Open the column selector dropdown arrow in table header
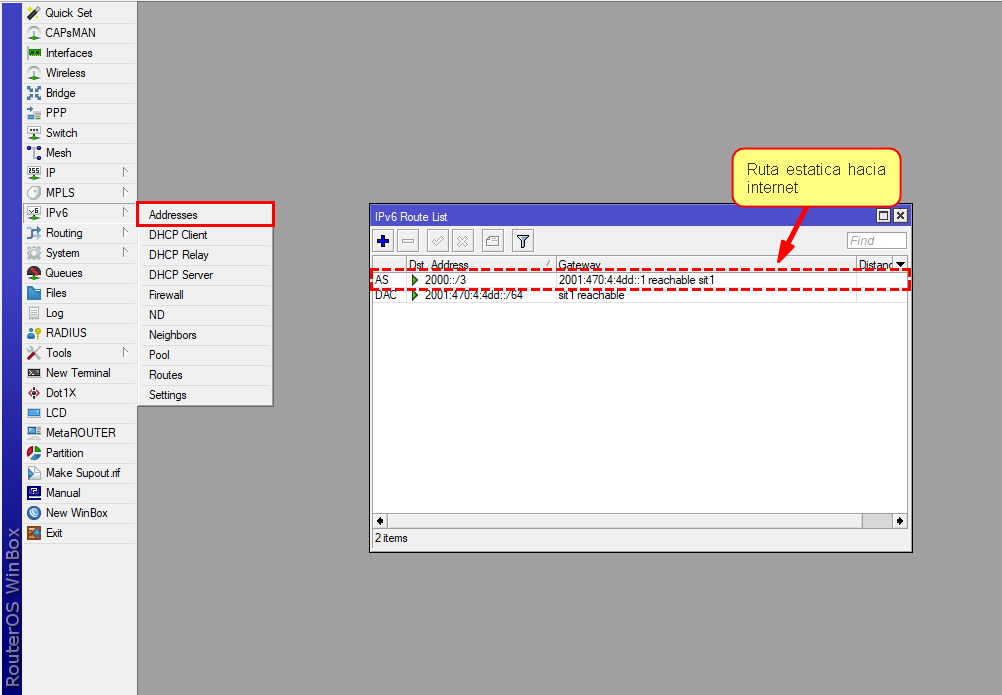This screenshot has width=1002, height=695. [x=900, y=264]
